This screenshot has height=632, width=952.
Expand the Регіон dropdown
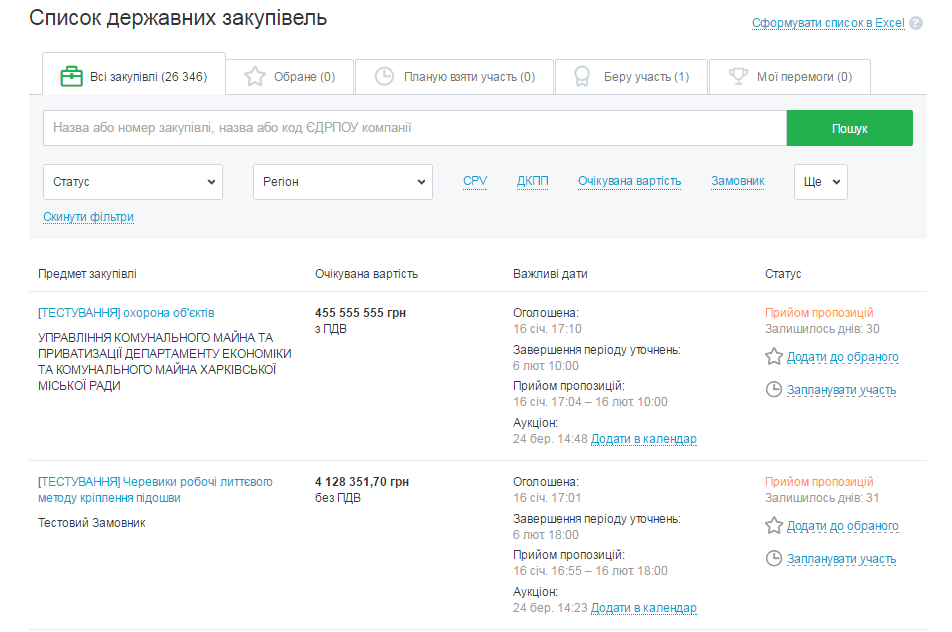coord(343,182)
